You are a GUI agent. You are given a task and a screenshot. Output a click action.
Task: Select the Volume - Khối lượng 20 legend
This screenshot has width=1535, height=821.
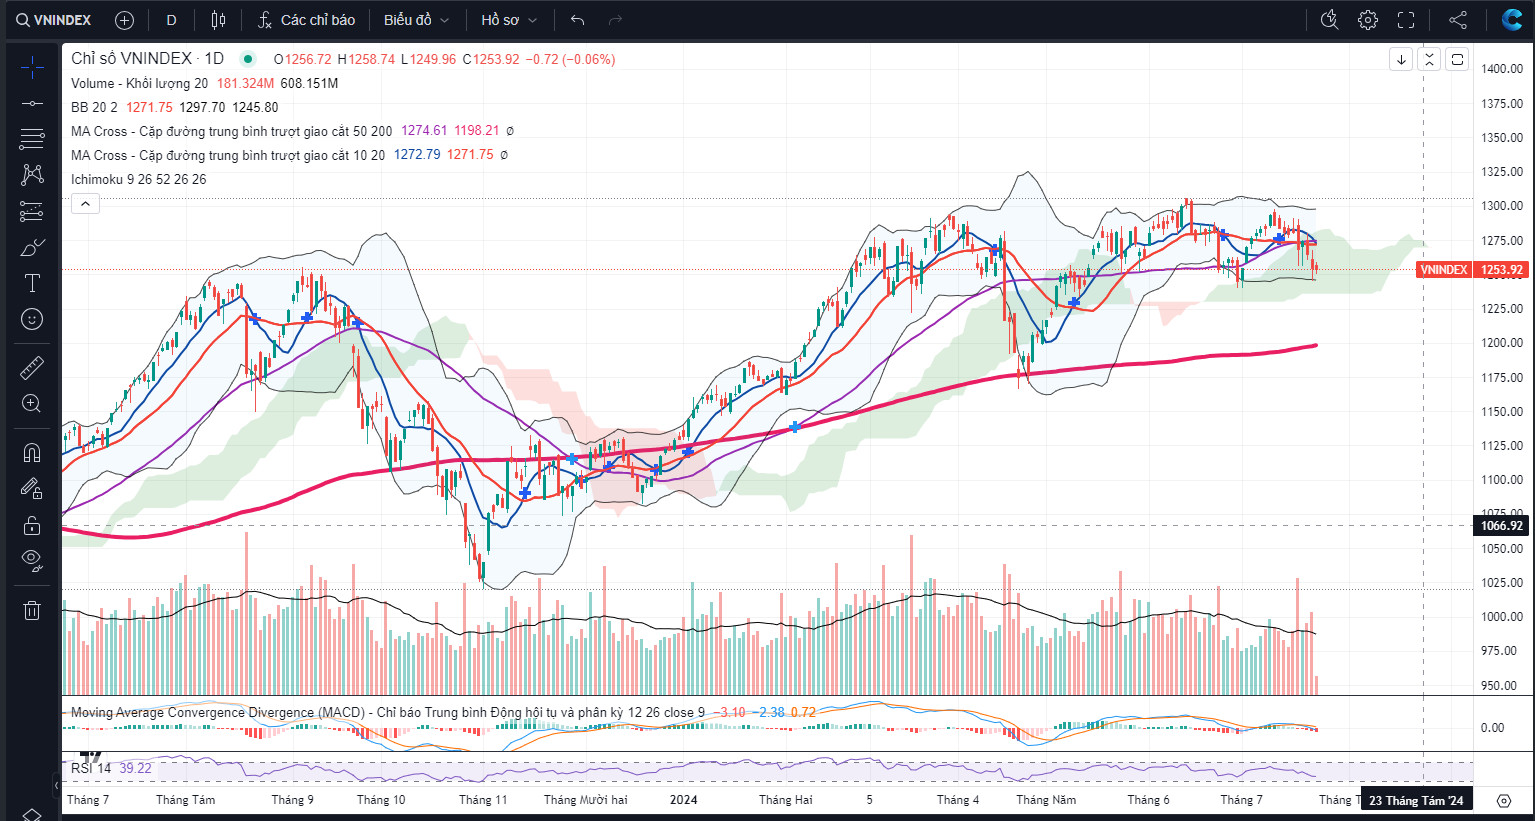tap(139, 83)
